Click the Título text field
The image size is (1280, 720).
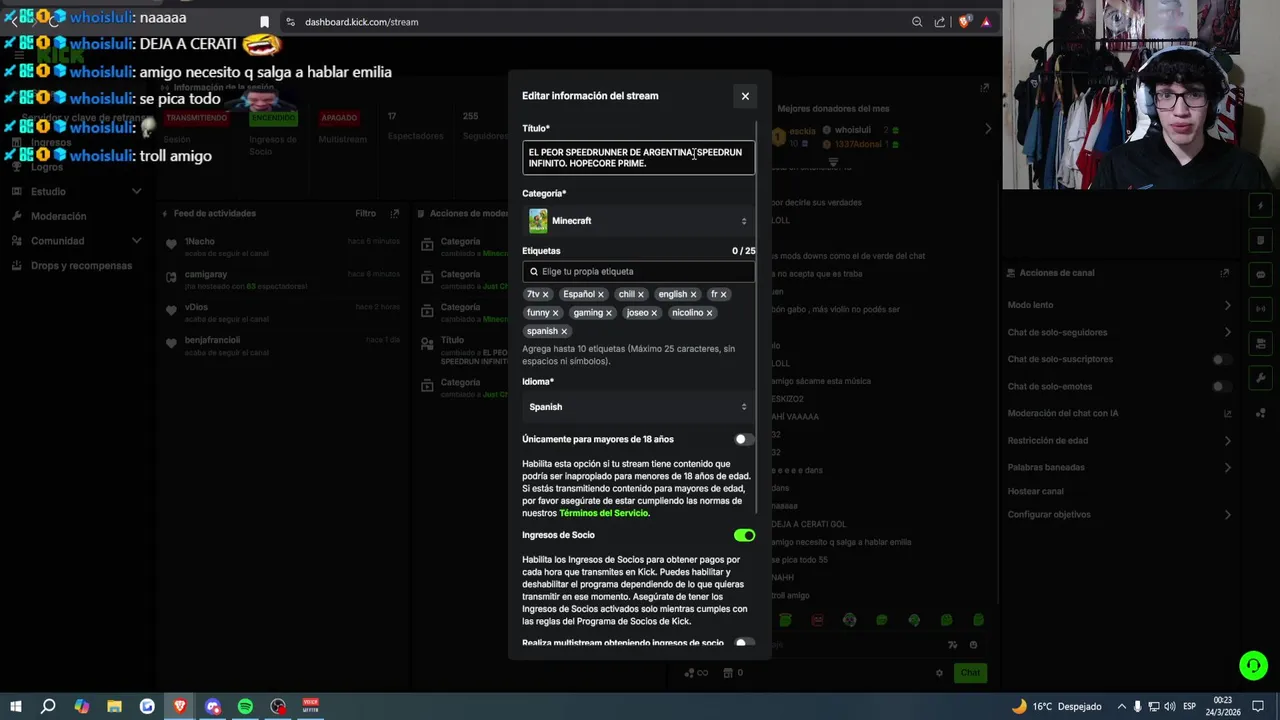click(638, 158)
